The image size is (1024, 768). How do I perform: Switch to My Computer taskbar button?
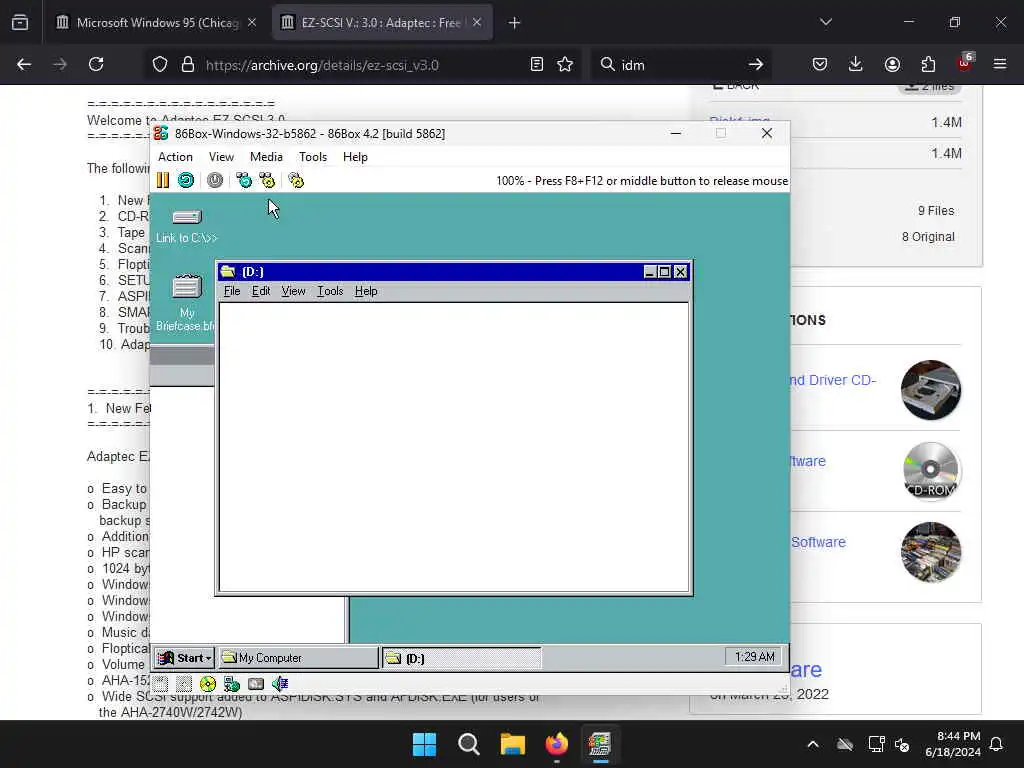click(298, 658)
